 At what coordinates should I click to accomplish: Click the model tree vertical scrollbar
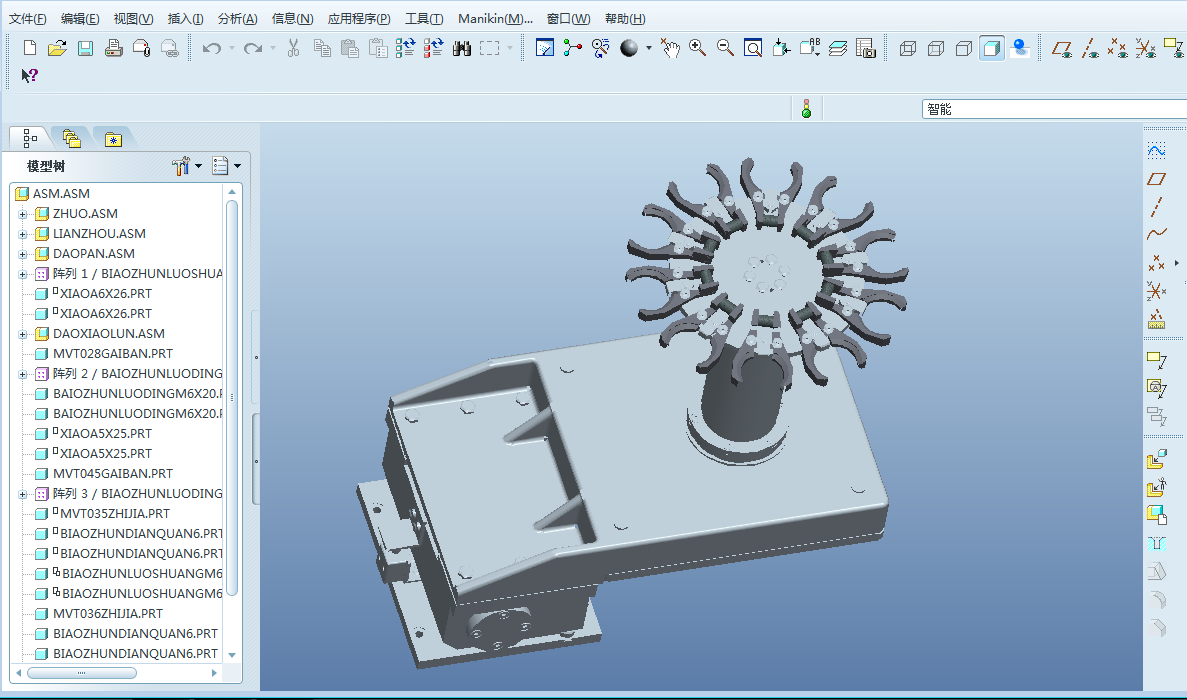(x=232, y=400)
